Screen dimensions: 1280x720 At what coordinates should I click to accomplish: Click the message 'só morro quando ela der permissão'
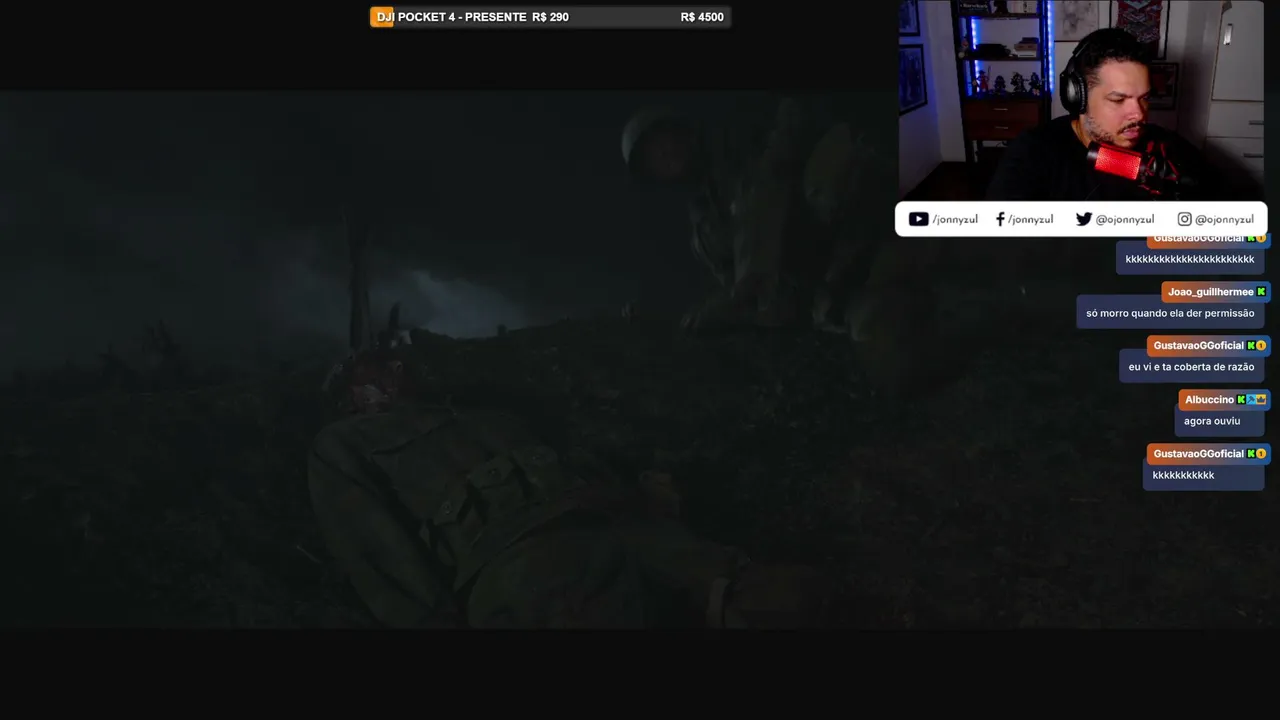tap(1170, 314)
